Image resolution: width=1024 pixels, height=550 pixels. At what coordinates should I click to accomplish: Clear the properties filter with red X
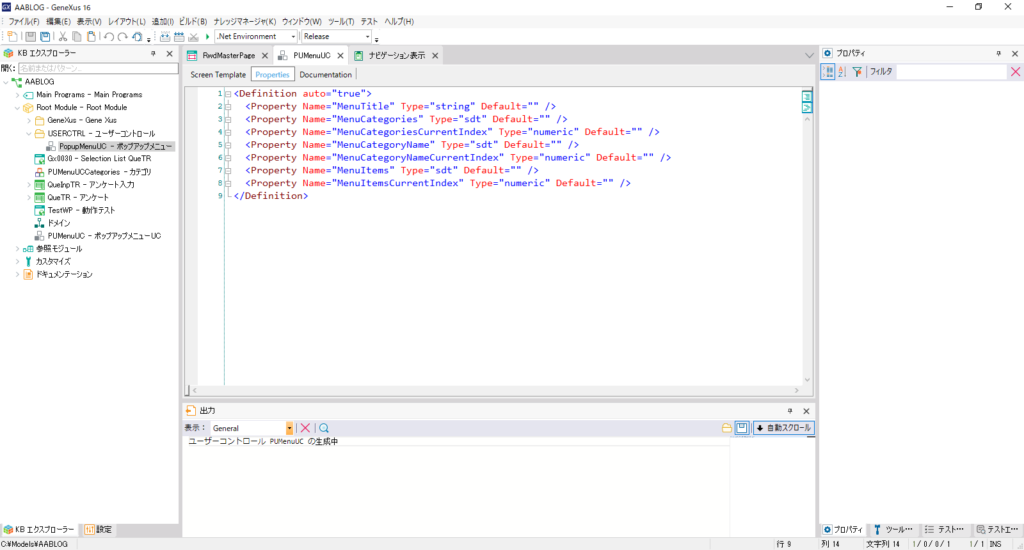coord(1016,72)
